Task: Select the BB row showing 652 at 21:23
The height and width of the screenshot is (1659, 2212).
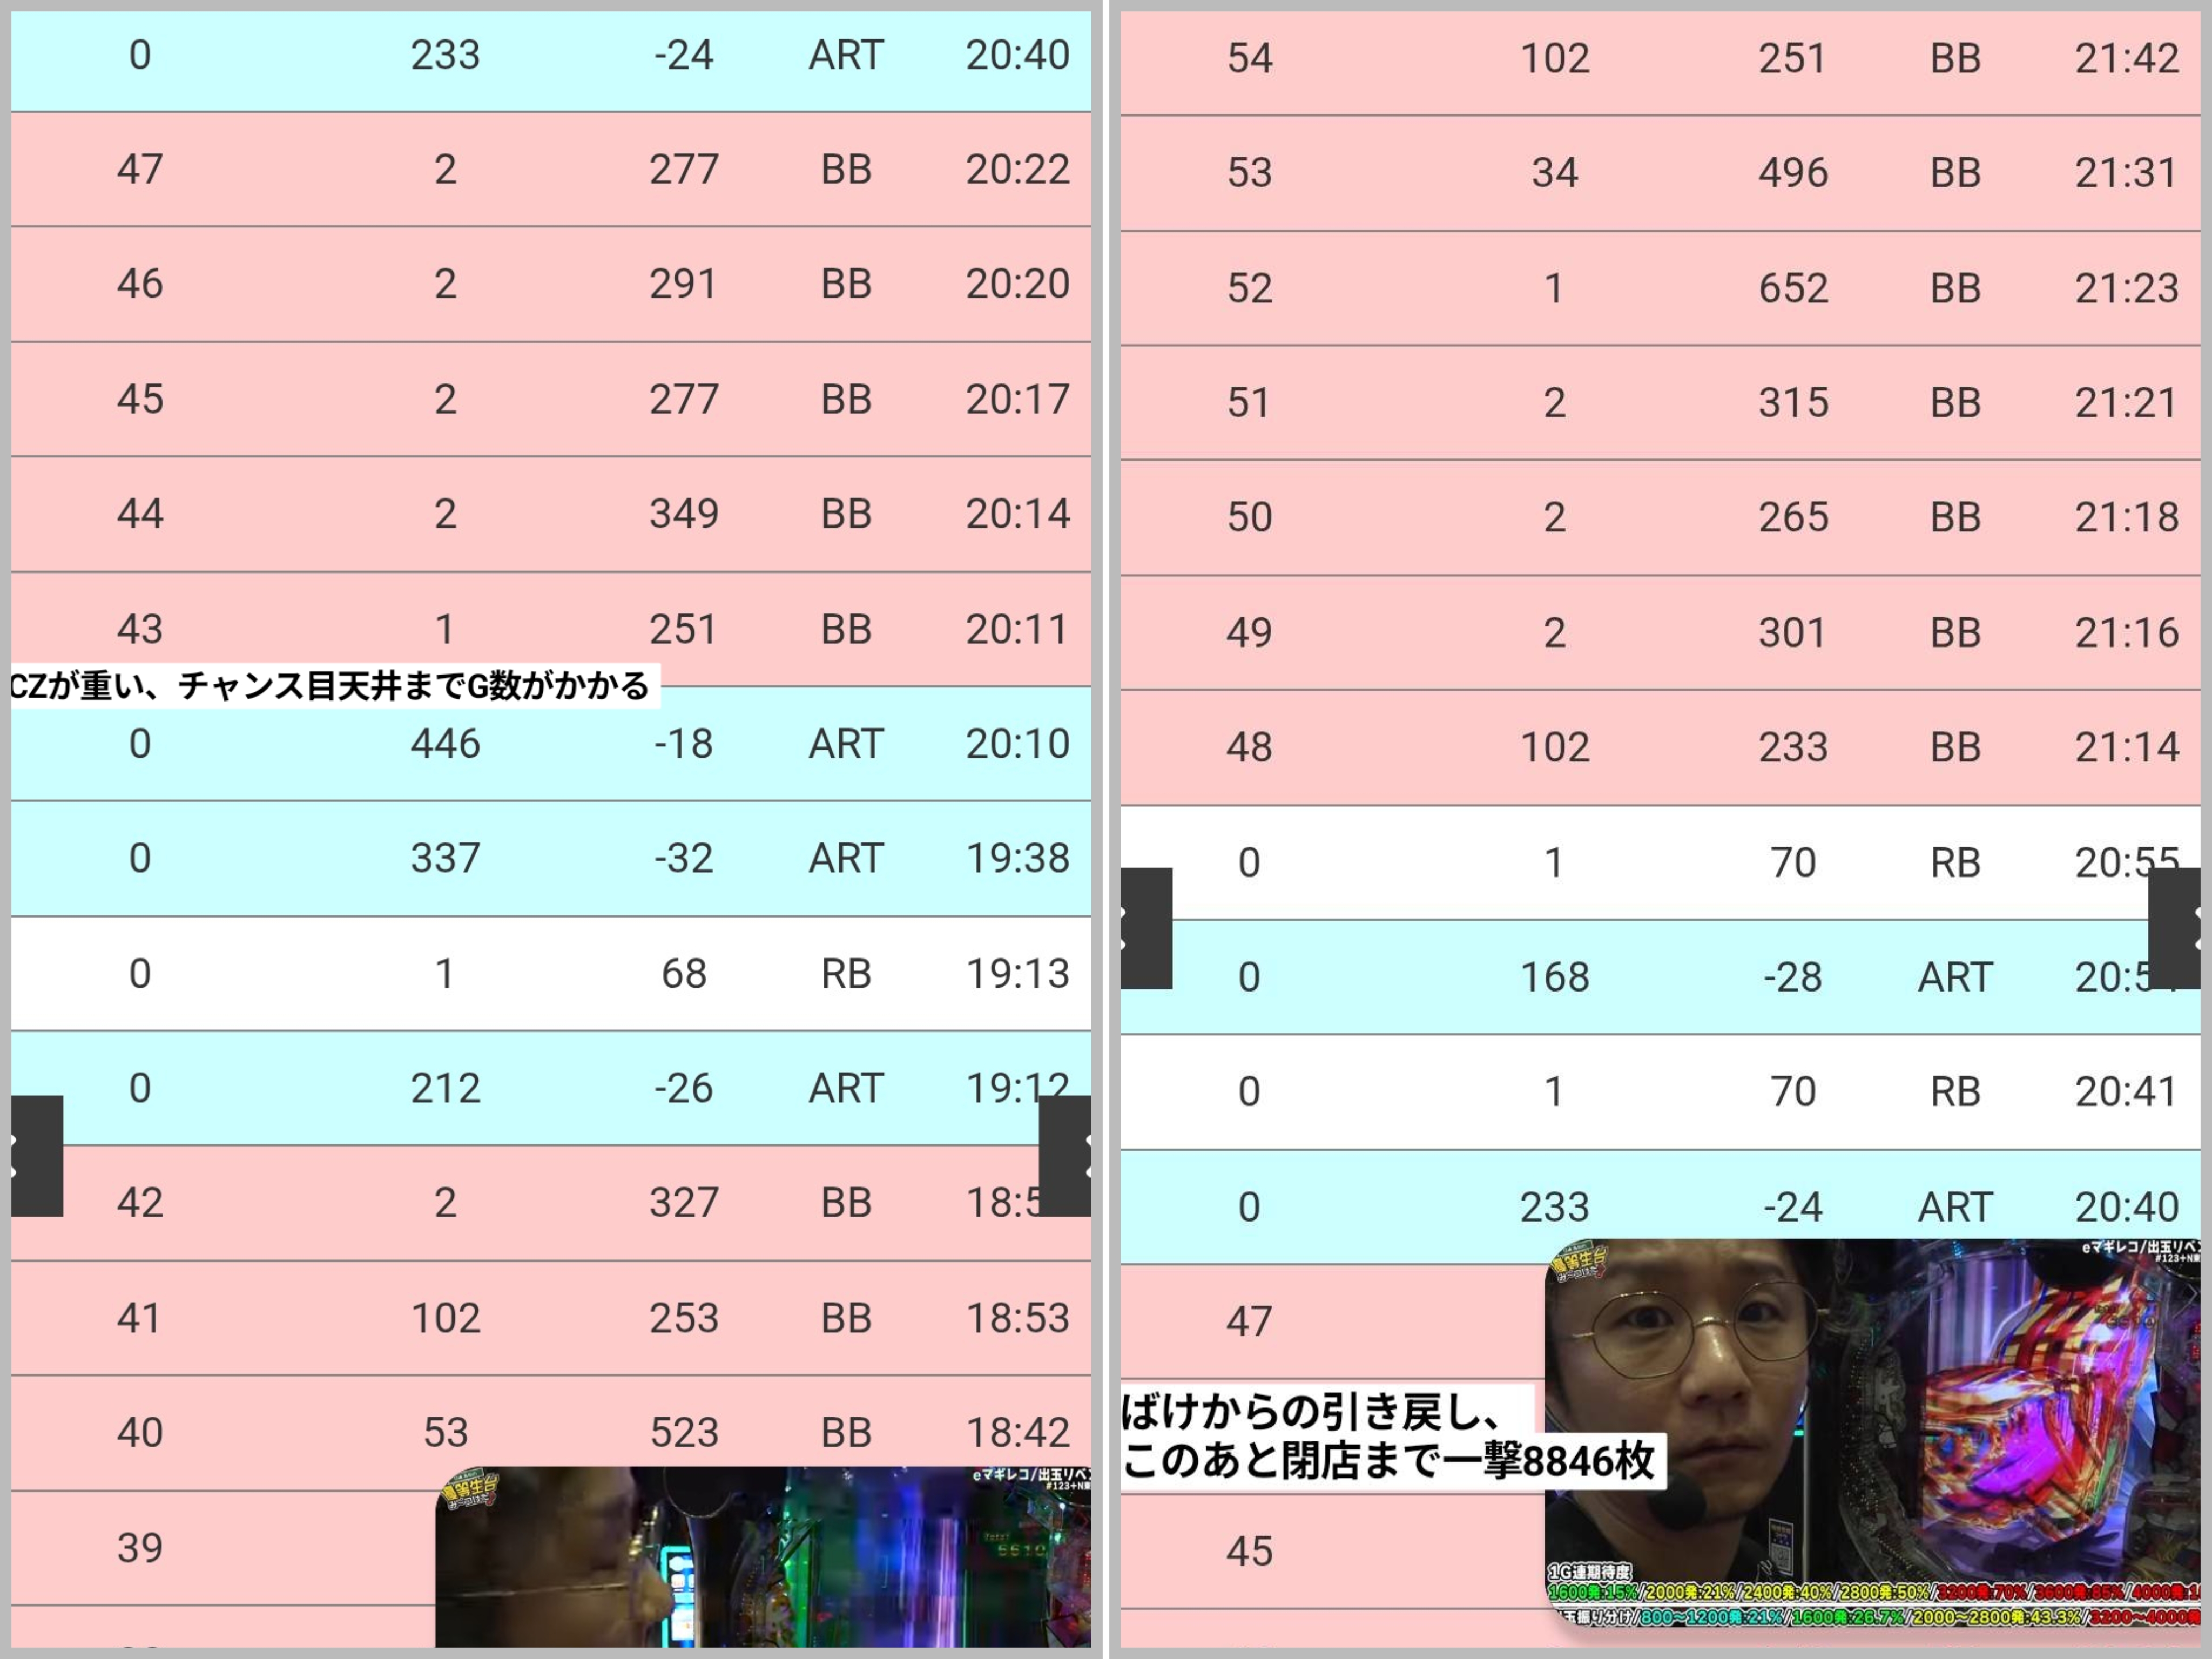Action: (1660, 288)
